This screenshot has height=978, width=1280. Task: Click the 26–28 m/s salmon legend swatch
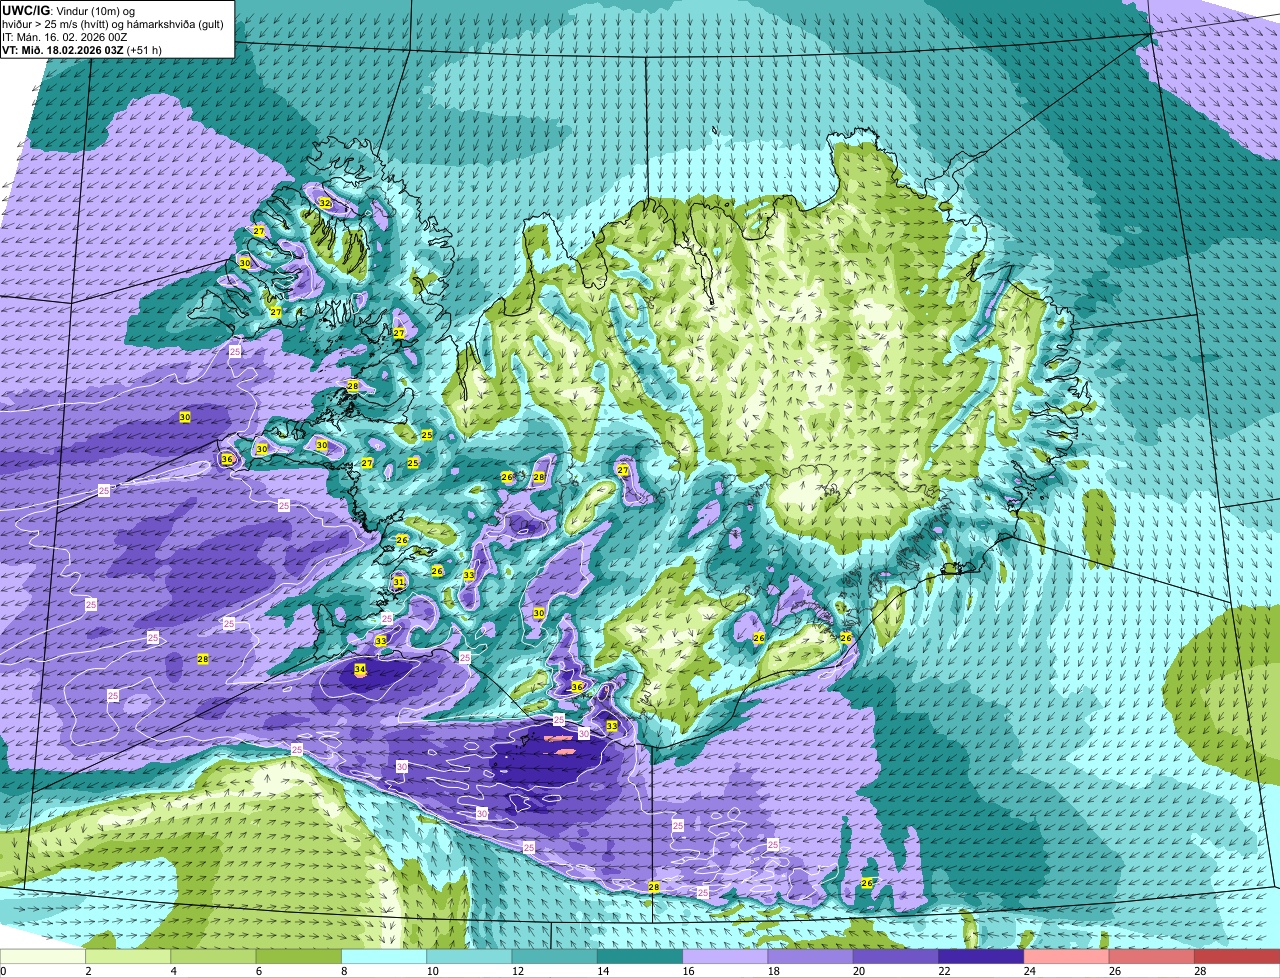pyautogui.click(x=1152, y=957)
